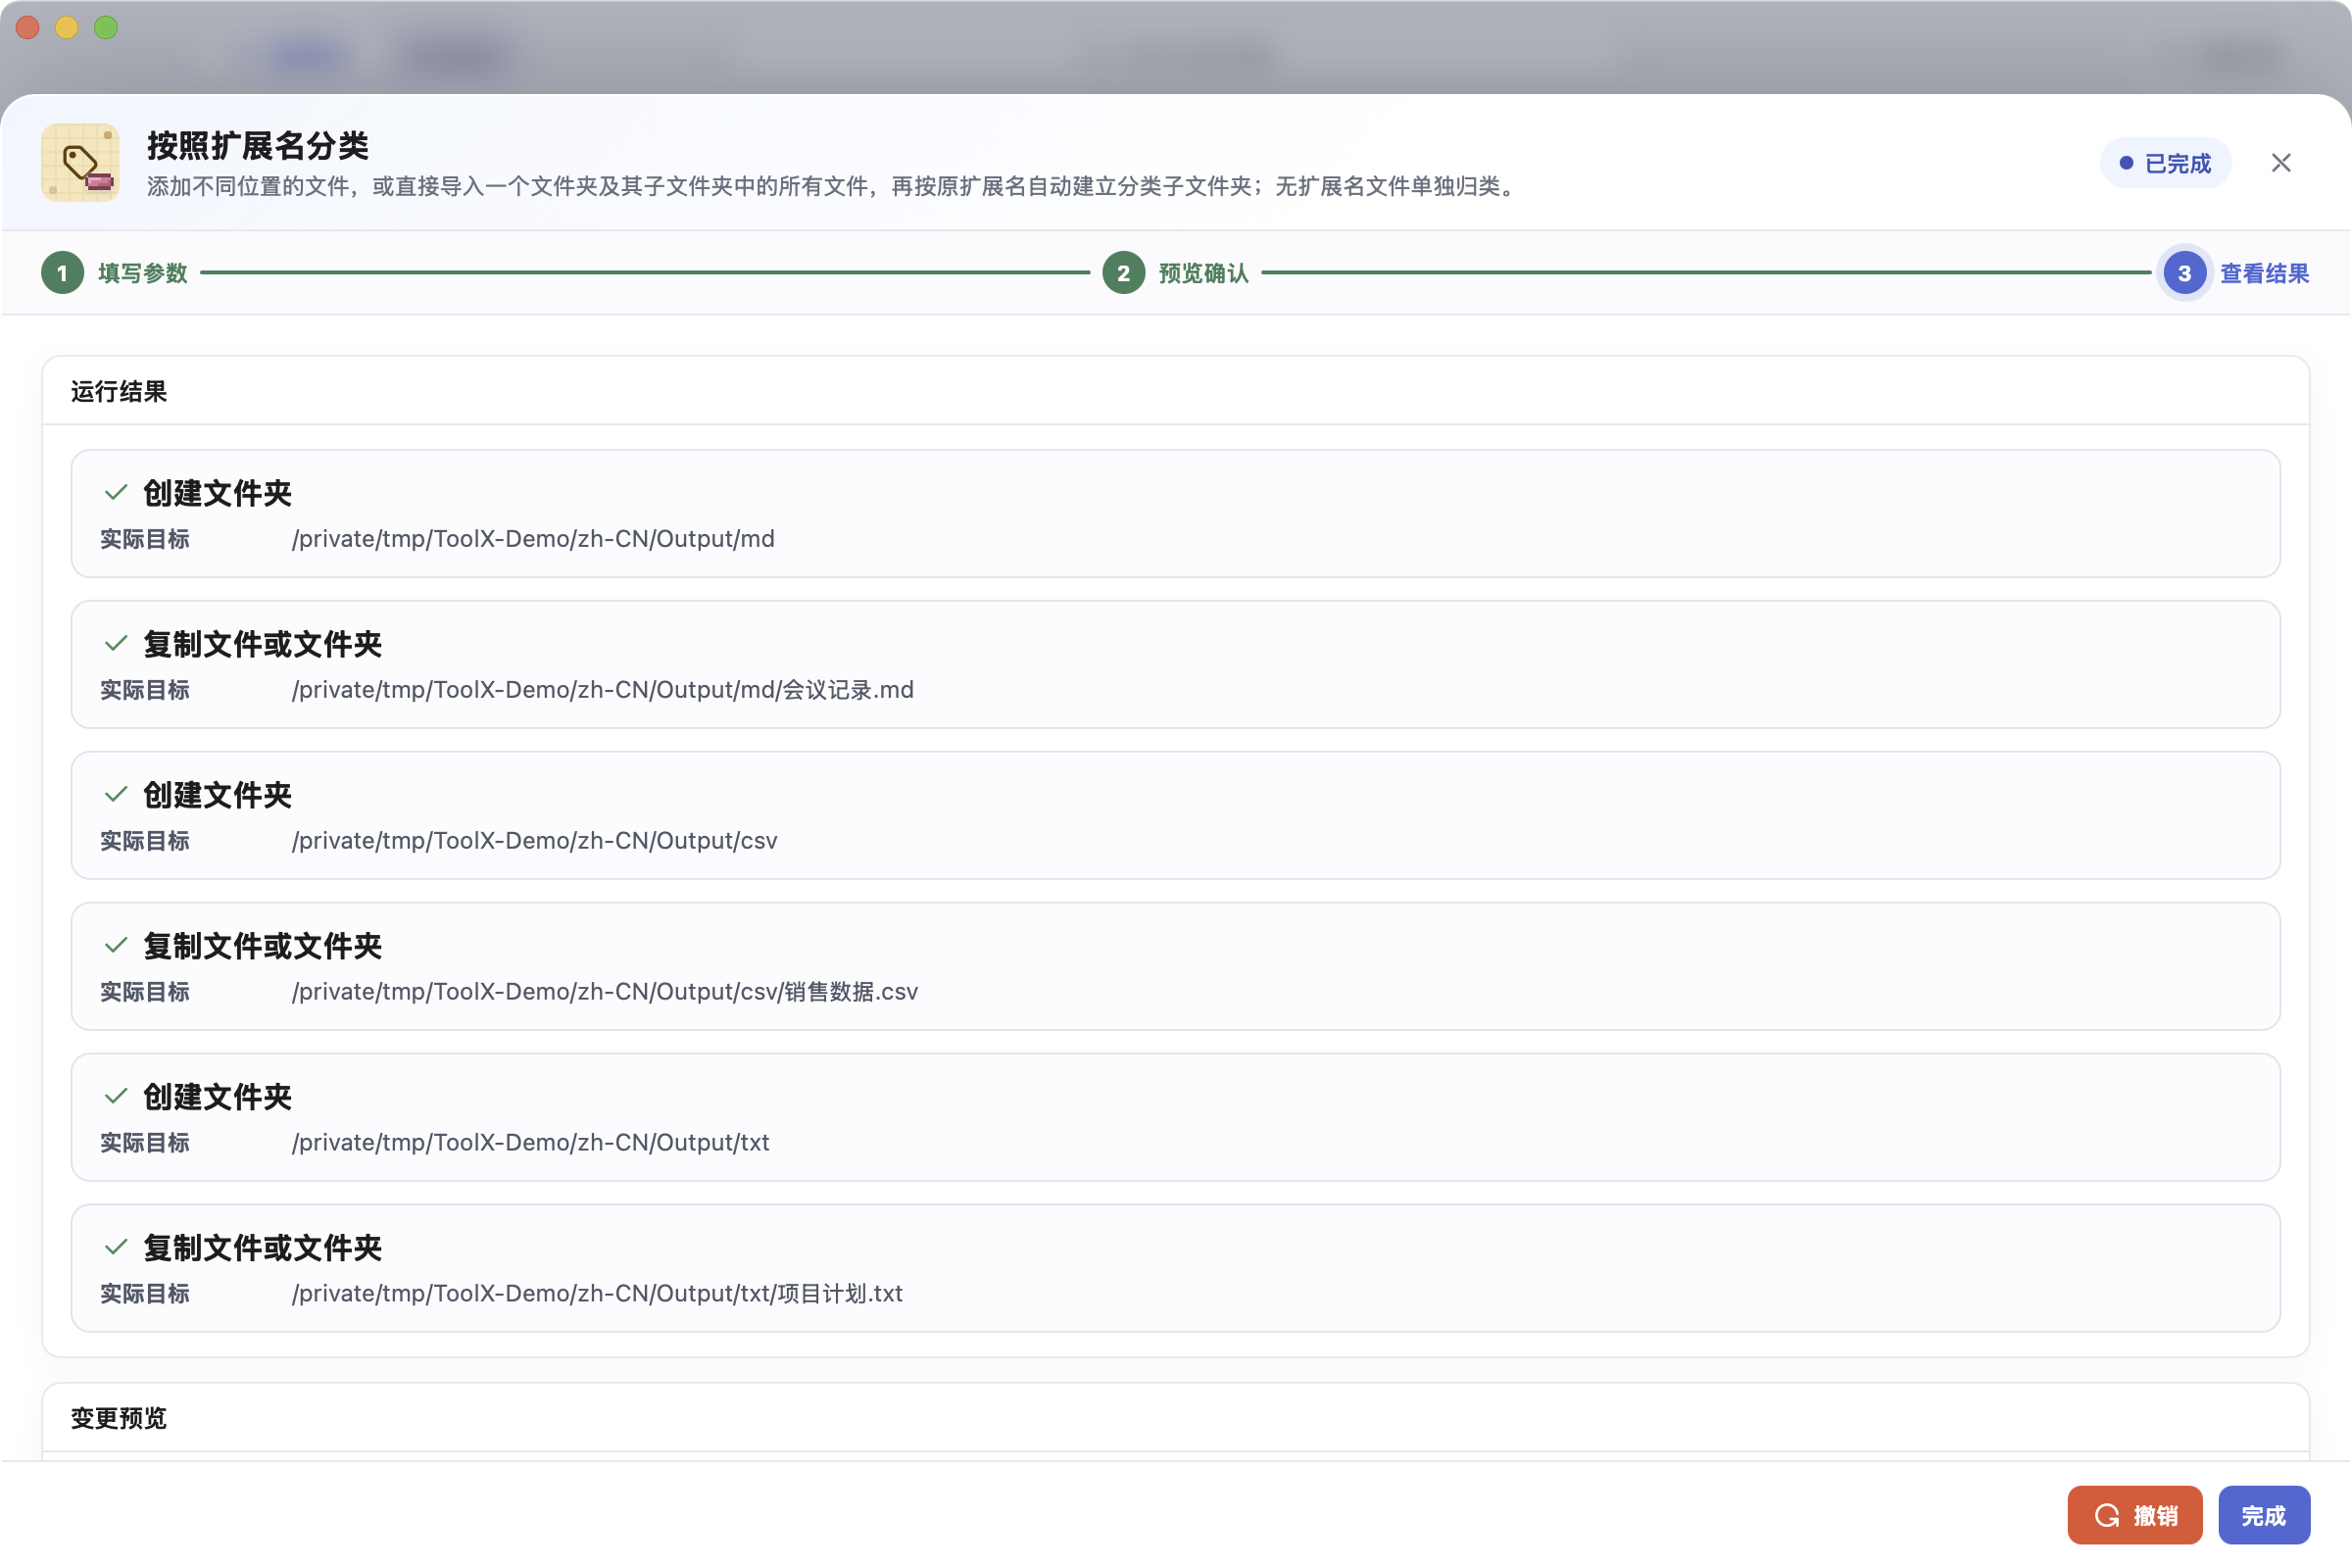Click the 撤销 undo button
The image size is (2352, 1568).
[2134, 1515]
